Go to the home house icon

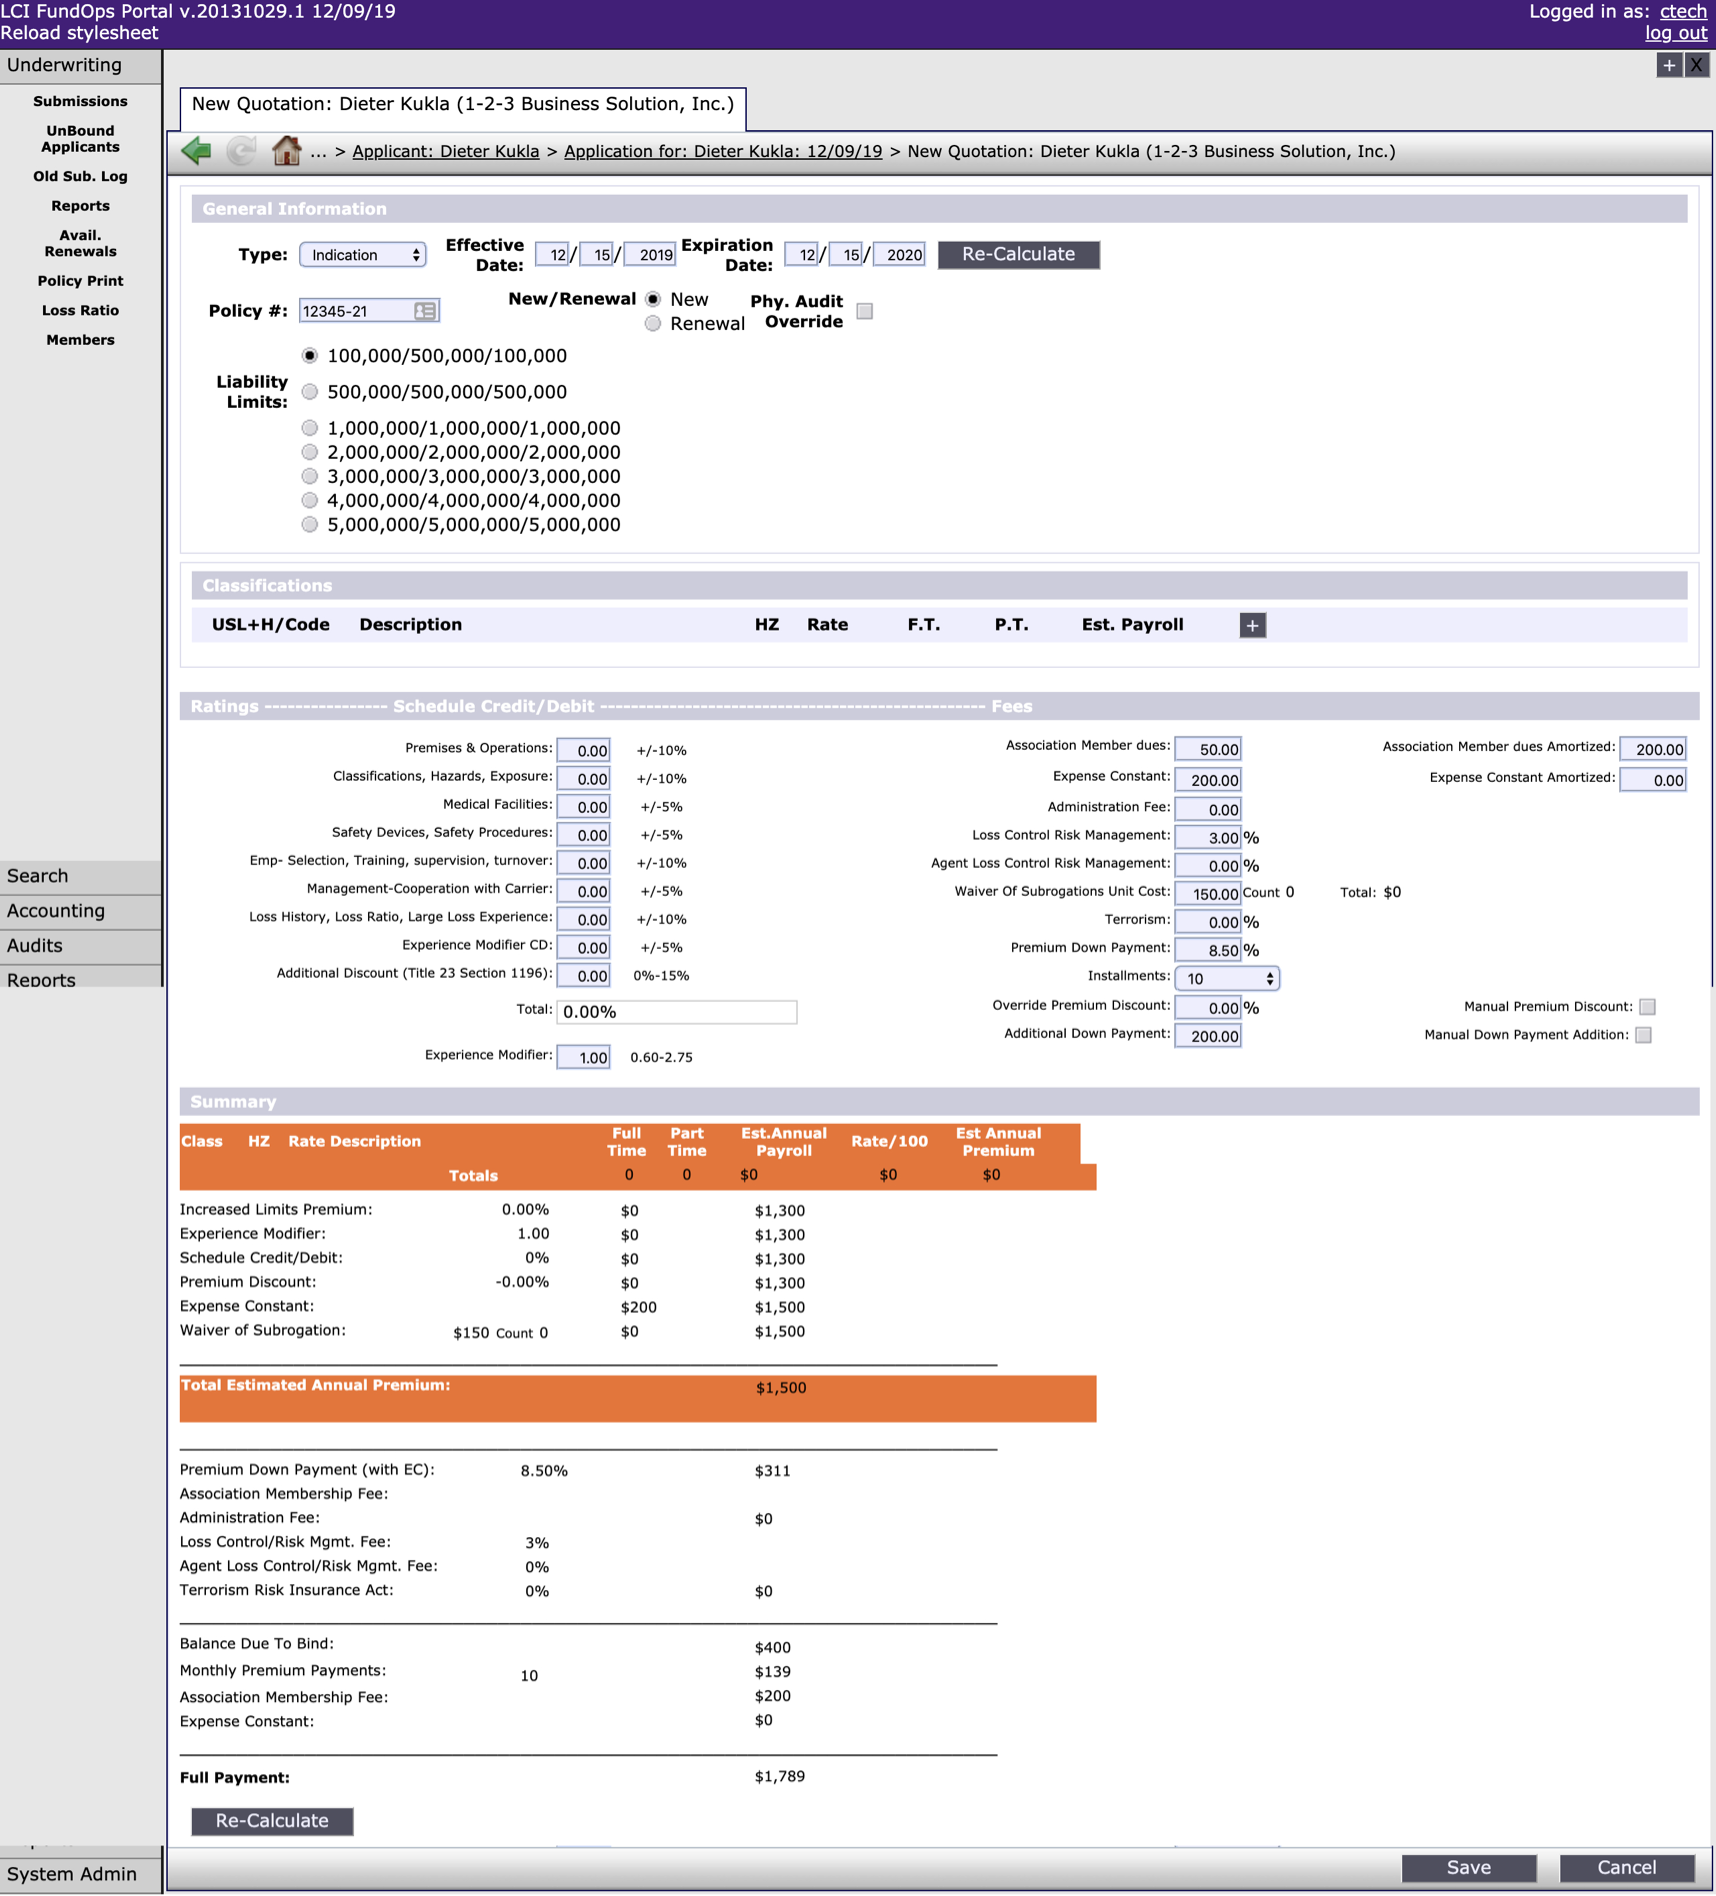click(x=287, y=151)
